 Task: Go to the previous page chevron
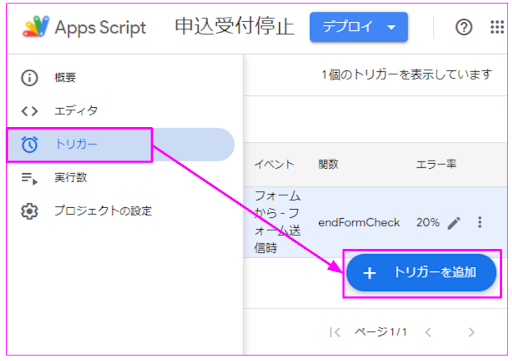click(428, 332)
